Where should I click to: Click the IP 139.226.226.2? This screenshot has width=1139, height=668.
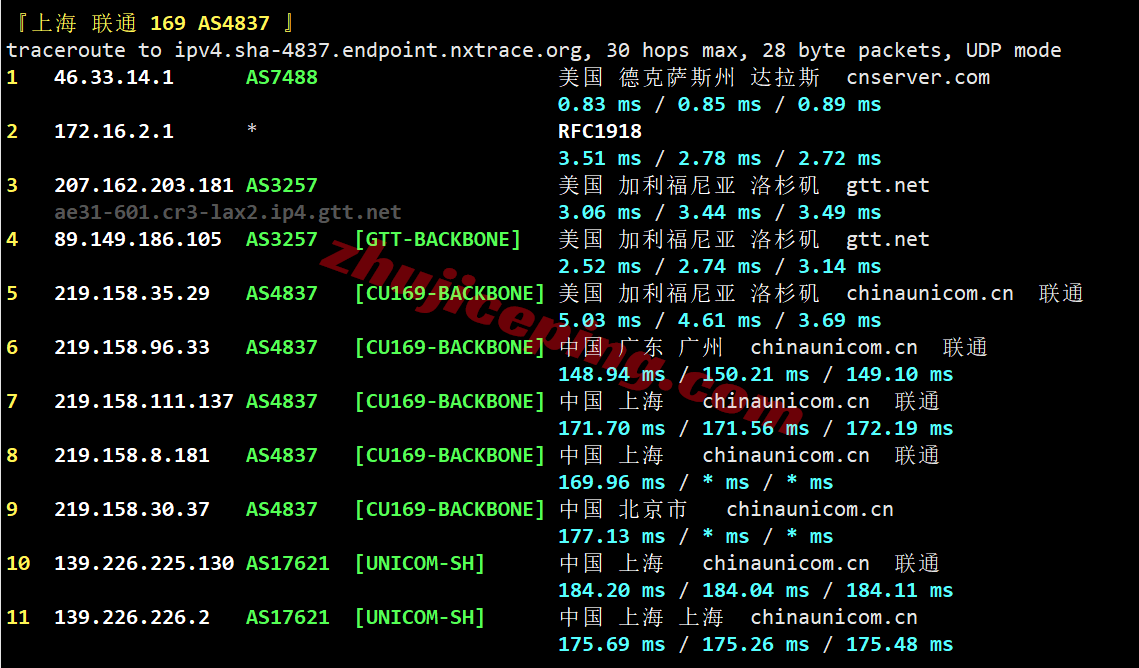132,617
